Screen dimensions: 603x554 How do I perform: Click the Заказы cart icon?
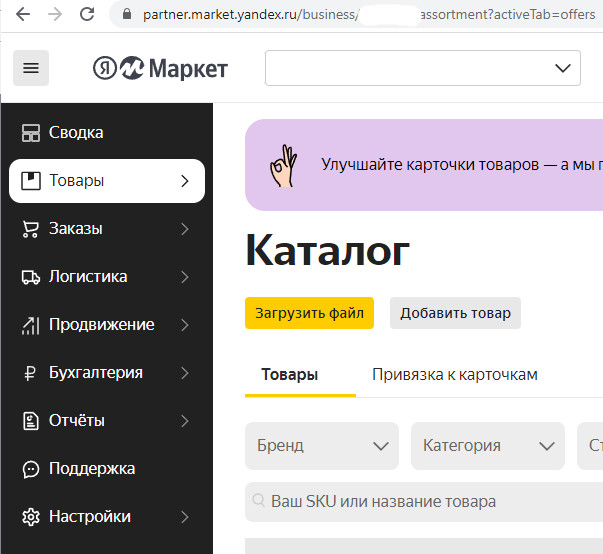30,229
